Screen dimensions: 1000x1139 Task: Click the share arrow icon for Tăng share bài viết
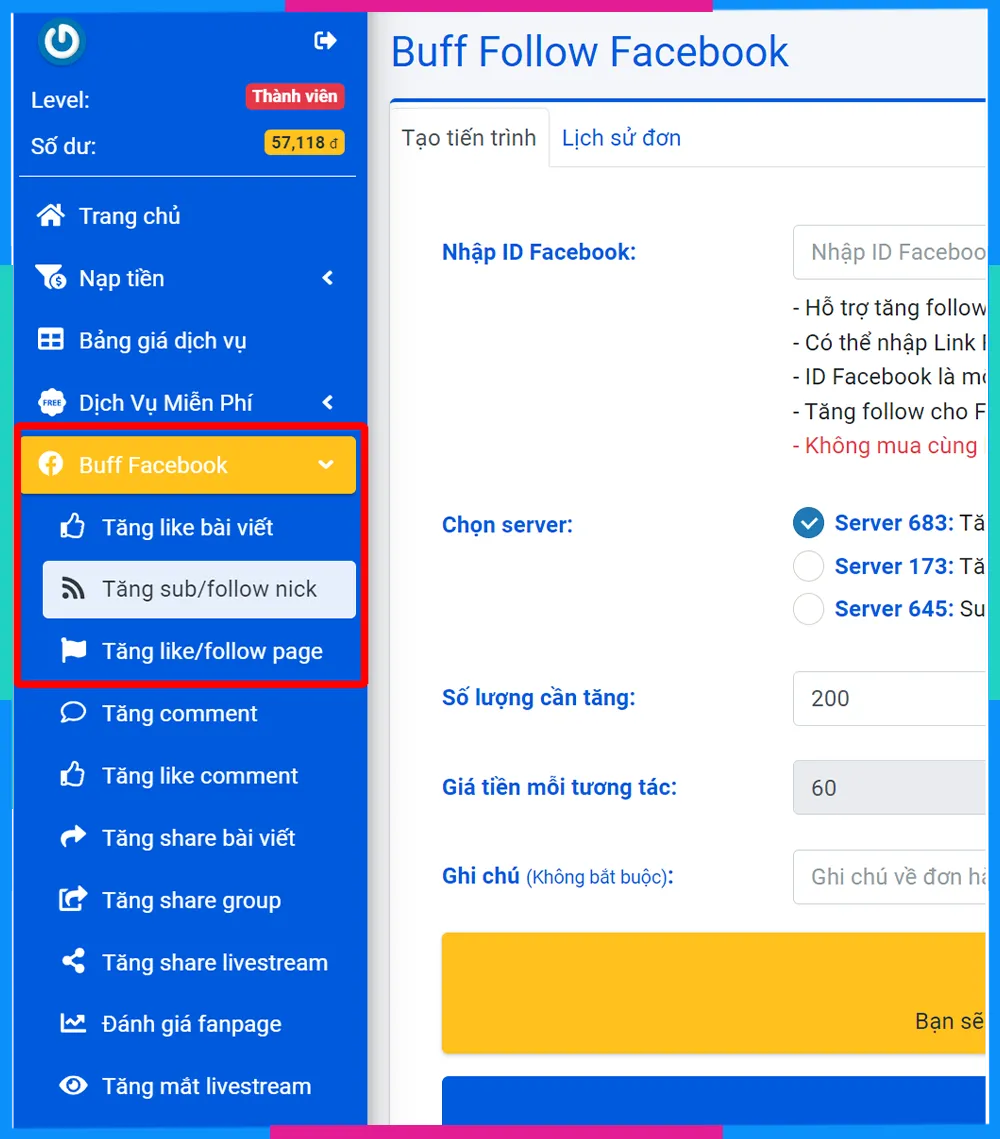pyautogui.click(x=72, y=837)
